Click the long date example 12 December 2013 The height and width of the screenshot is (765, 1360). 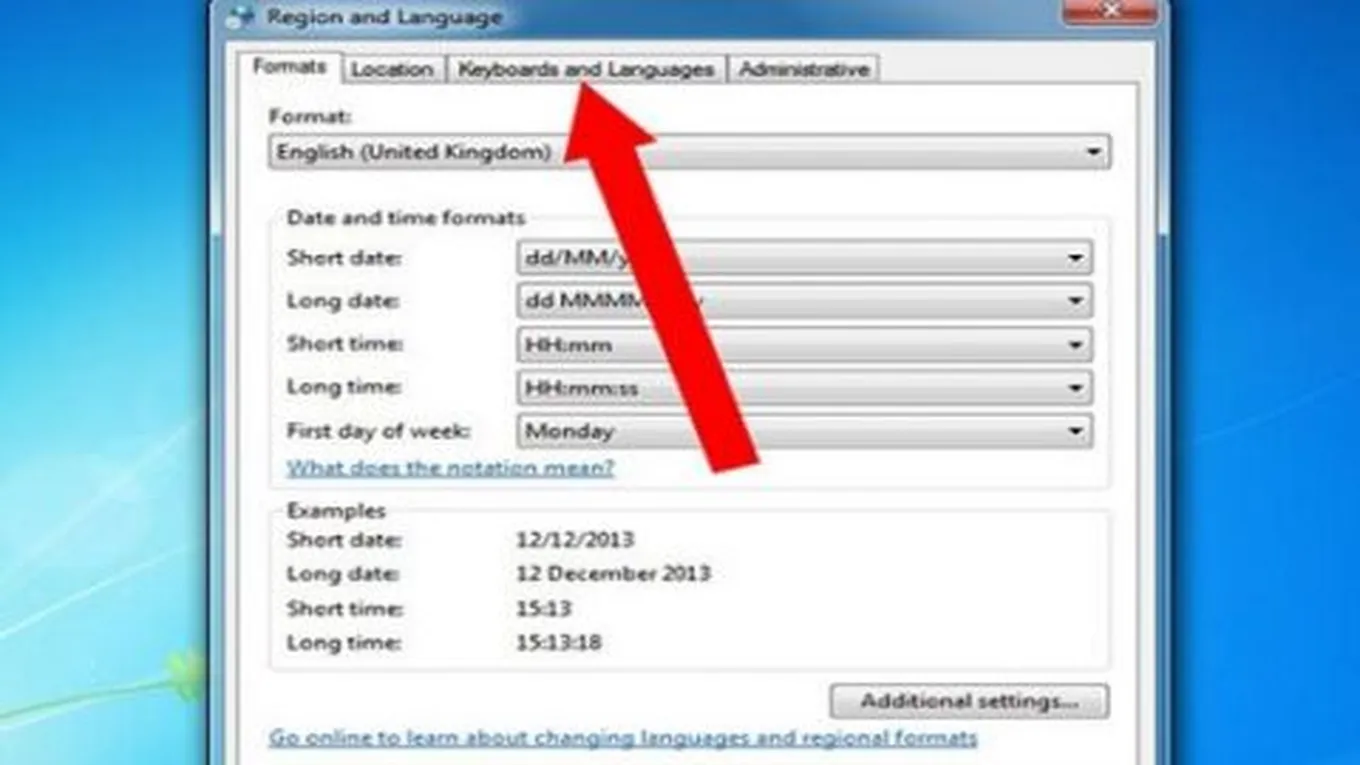click(613, 574)
